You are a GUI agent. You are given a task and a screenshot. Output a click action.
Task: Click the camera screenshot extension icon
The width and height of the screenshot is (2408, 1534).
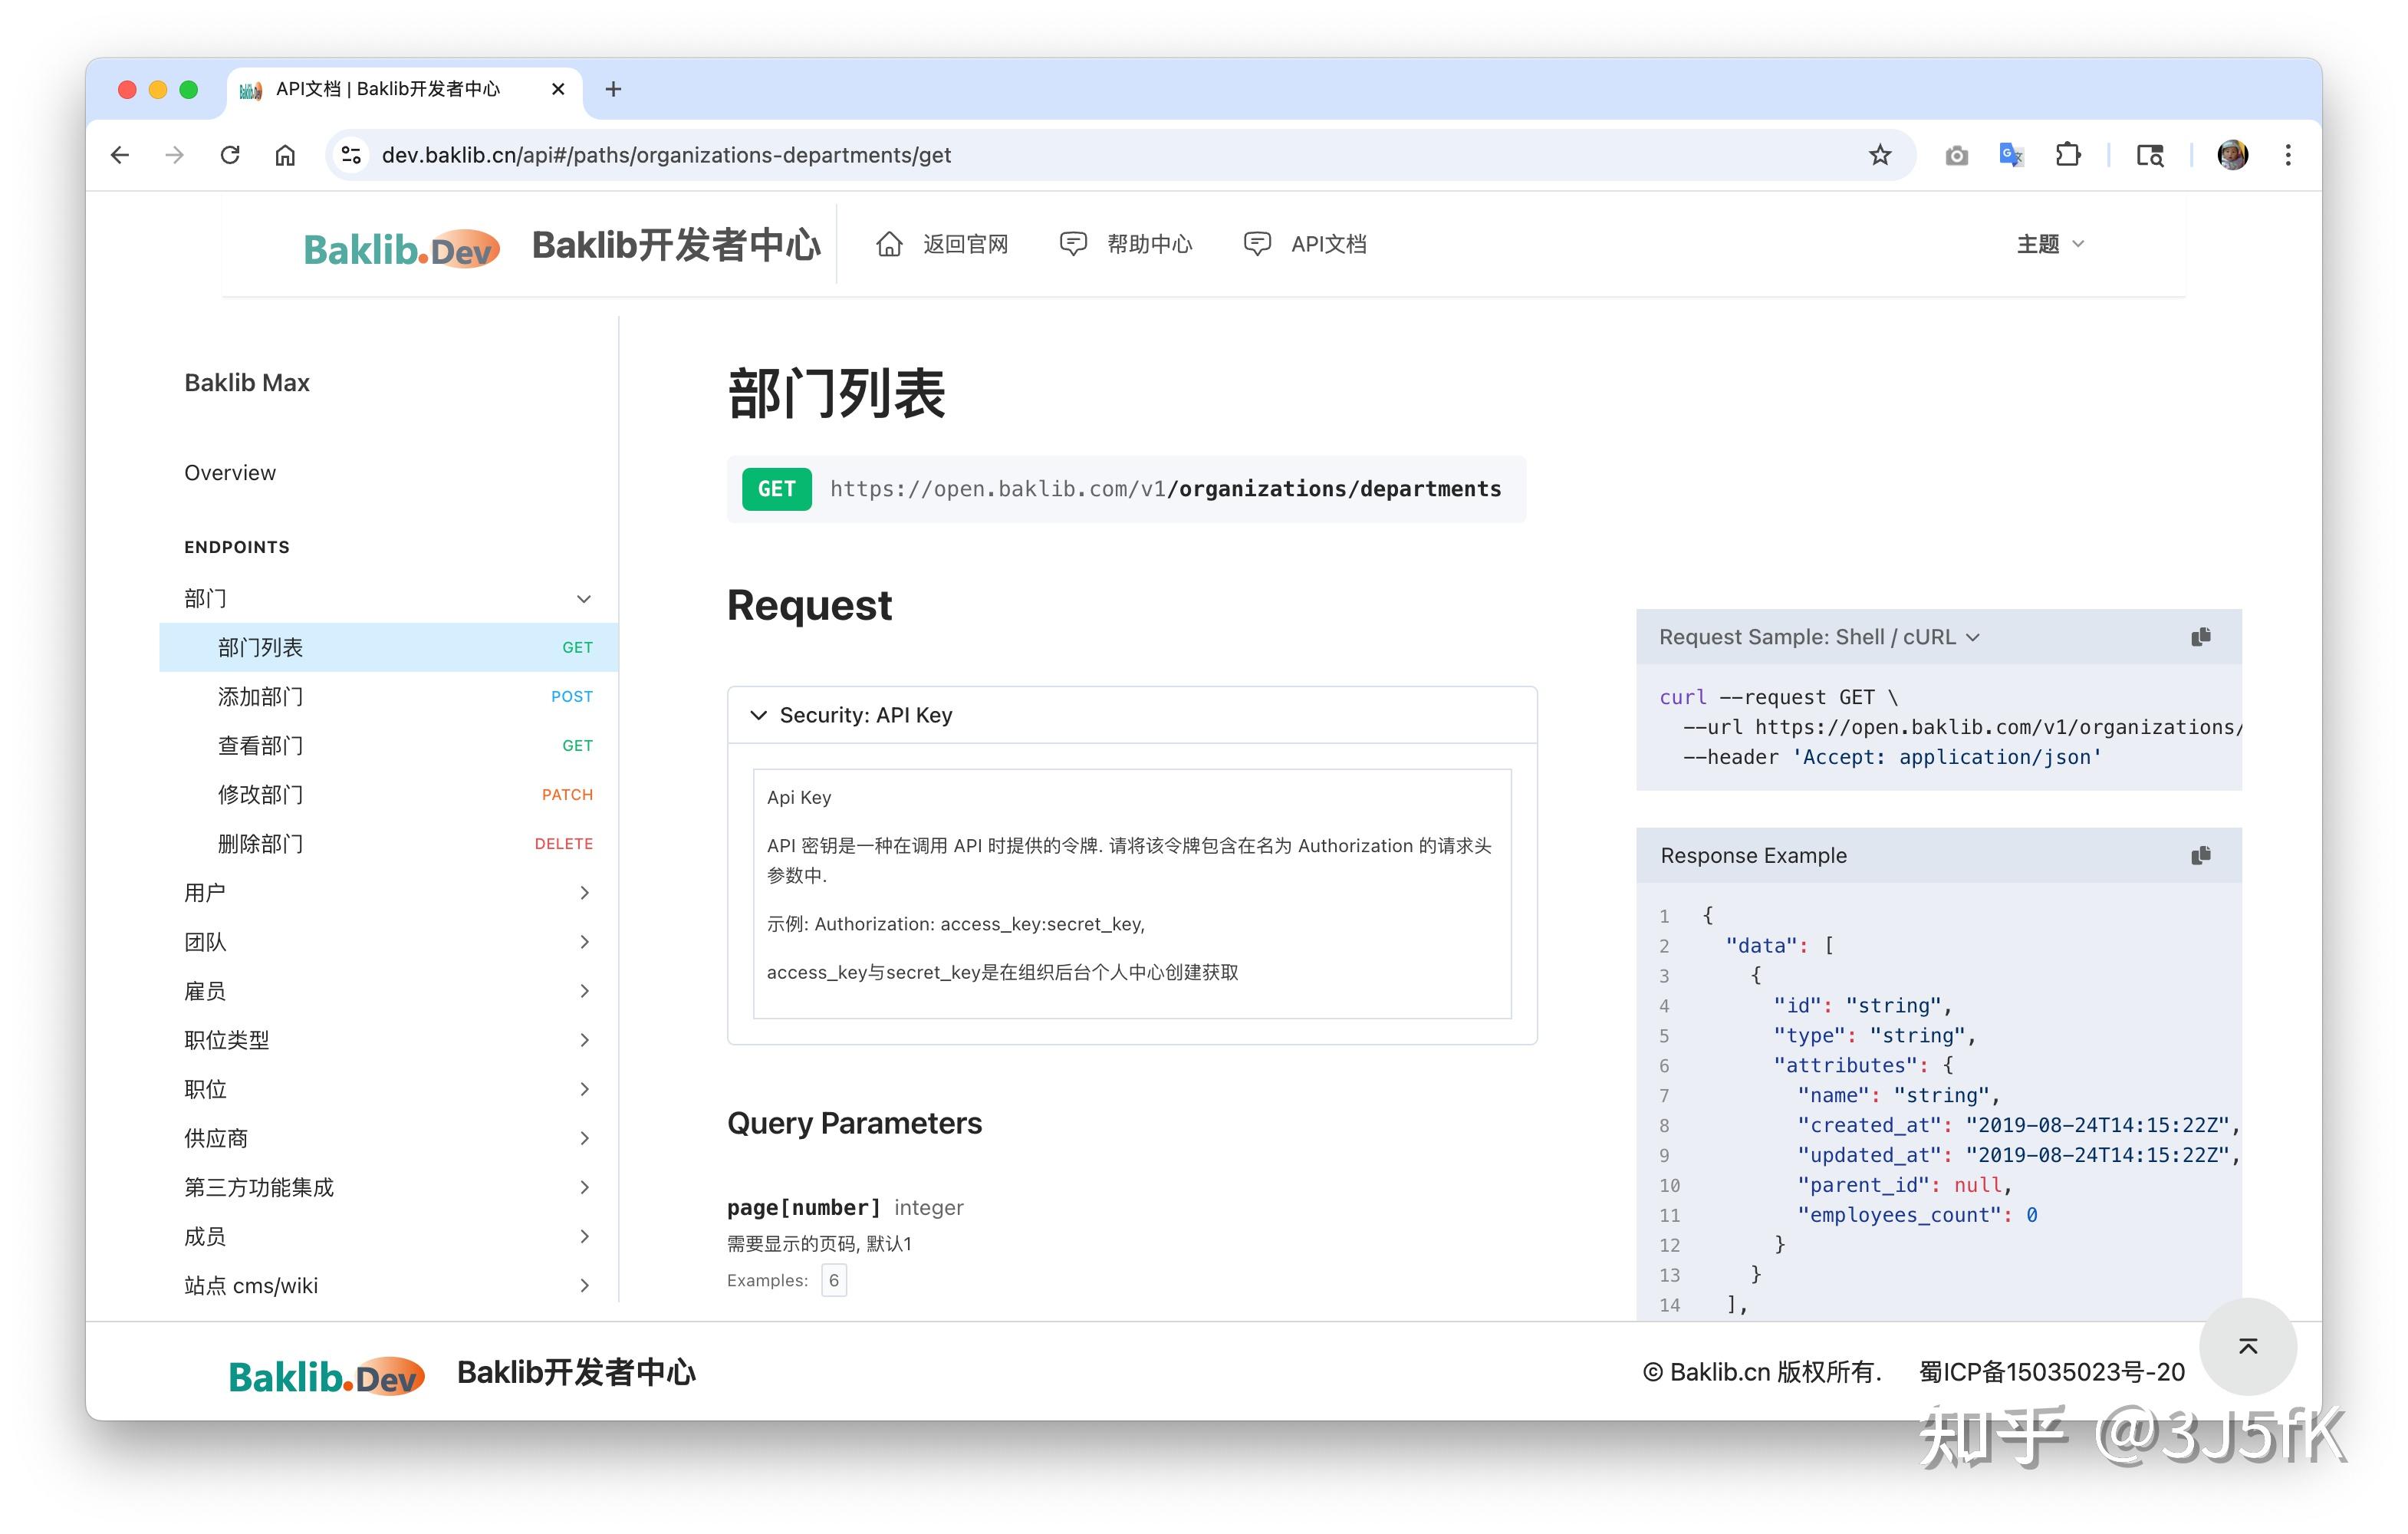pos(1956,155)
